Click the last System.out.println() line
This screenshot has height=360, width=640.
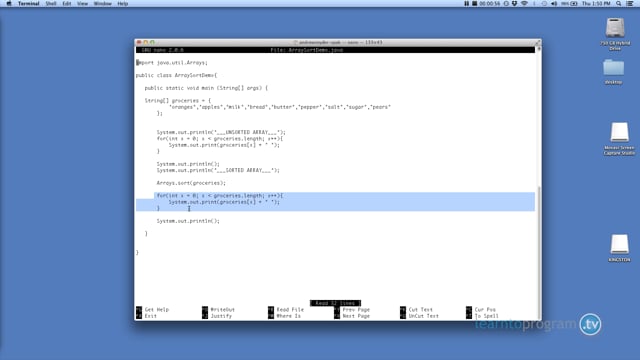coord(188,221)
